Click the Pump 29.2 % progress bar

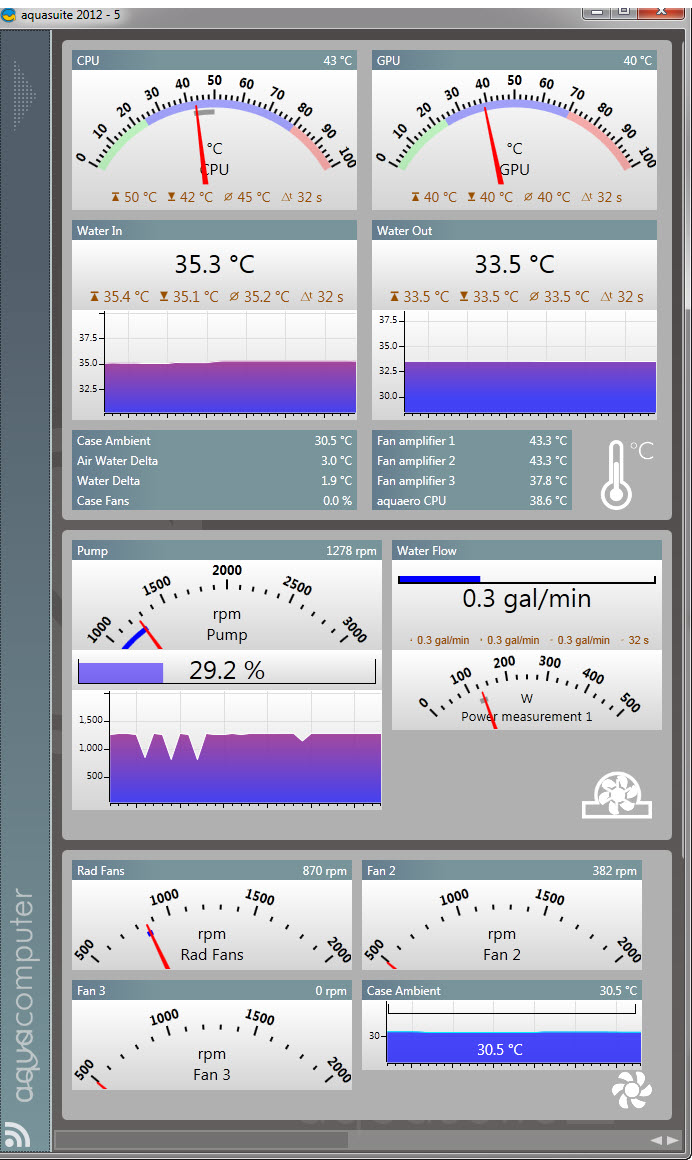(226, 671)
